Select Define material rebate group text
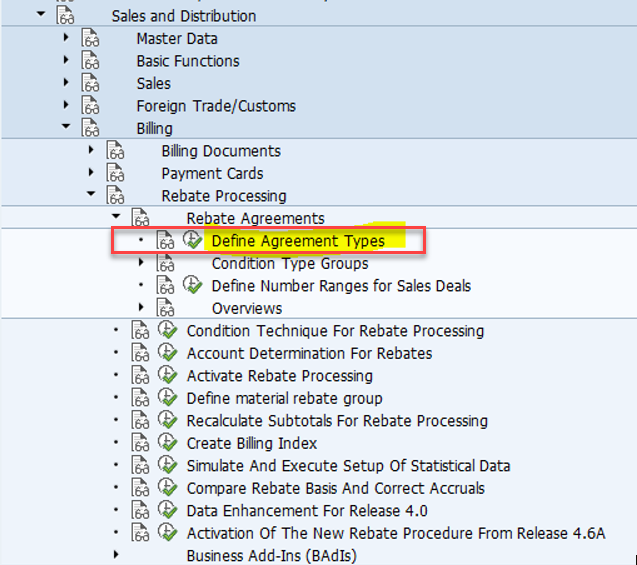This screenshot has width=637, height=565. point(284,398)
